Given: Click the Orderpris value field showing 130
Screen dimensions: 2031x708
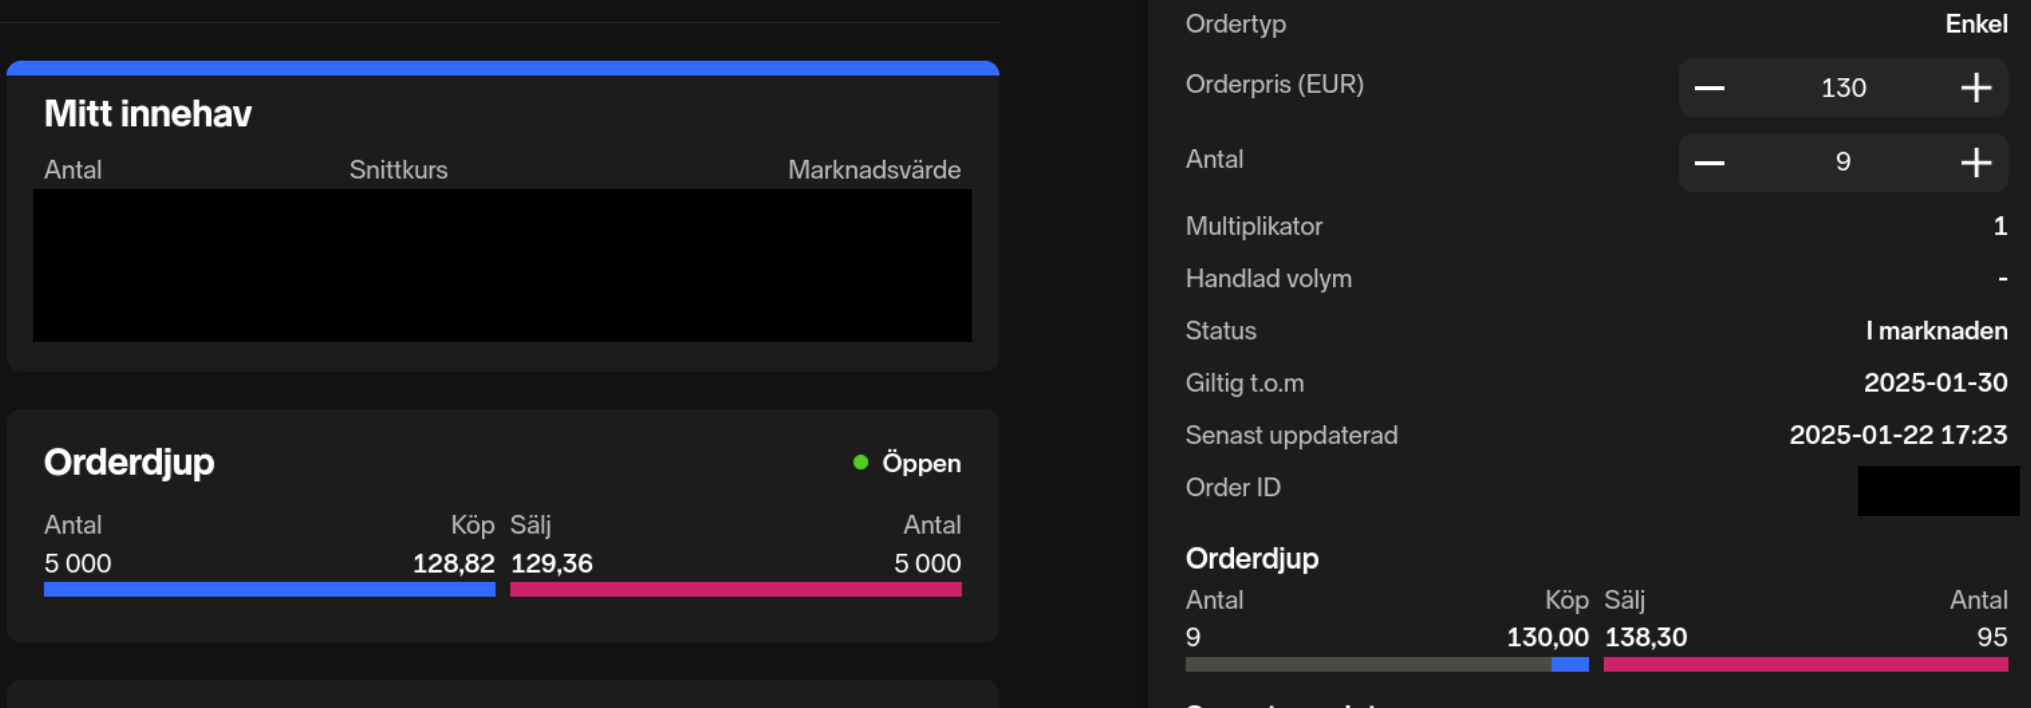Looking at the screenshot, I should click(1843, 88).
